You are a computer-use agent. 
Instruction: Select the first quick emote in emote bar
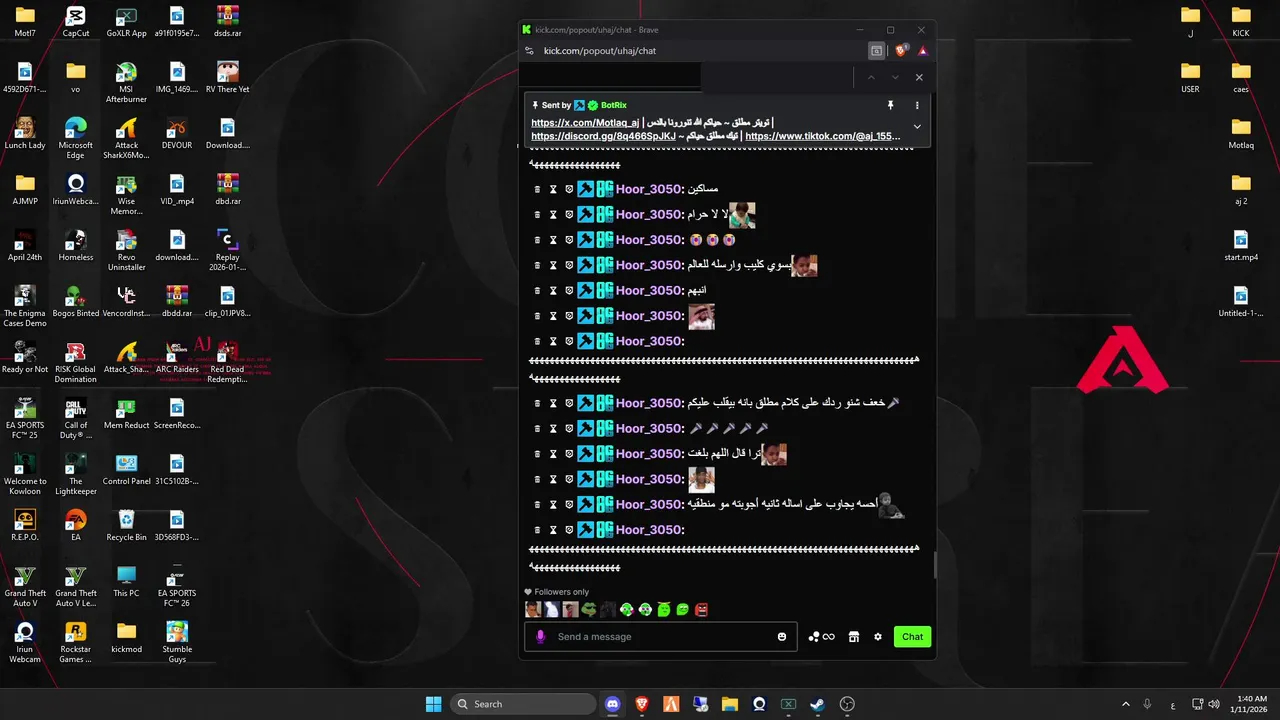click(x=533, y=609)
